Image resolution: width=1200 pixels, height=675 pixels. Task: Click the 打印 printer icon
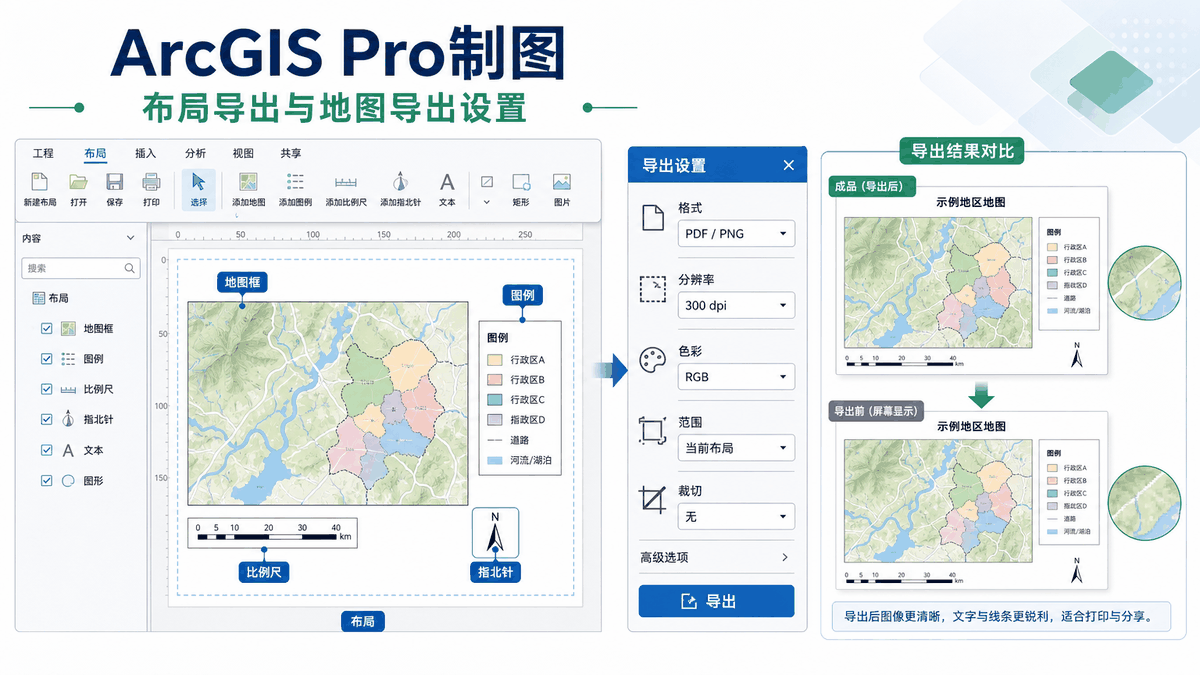click(x=151, y=182)
